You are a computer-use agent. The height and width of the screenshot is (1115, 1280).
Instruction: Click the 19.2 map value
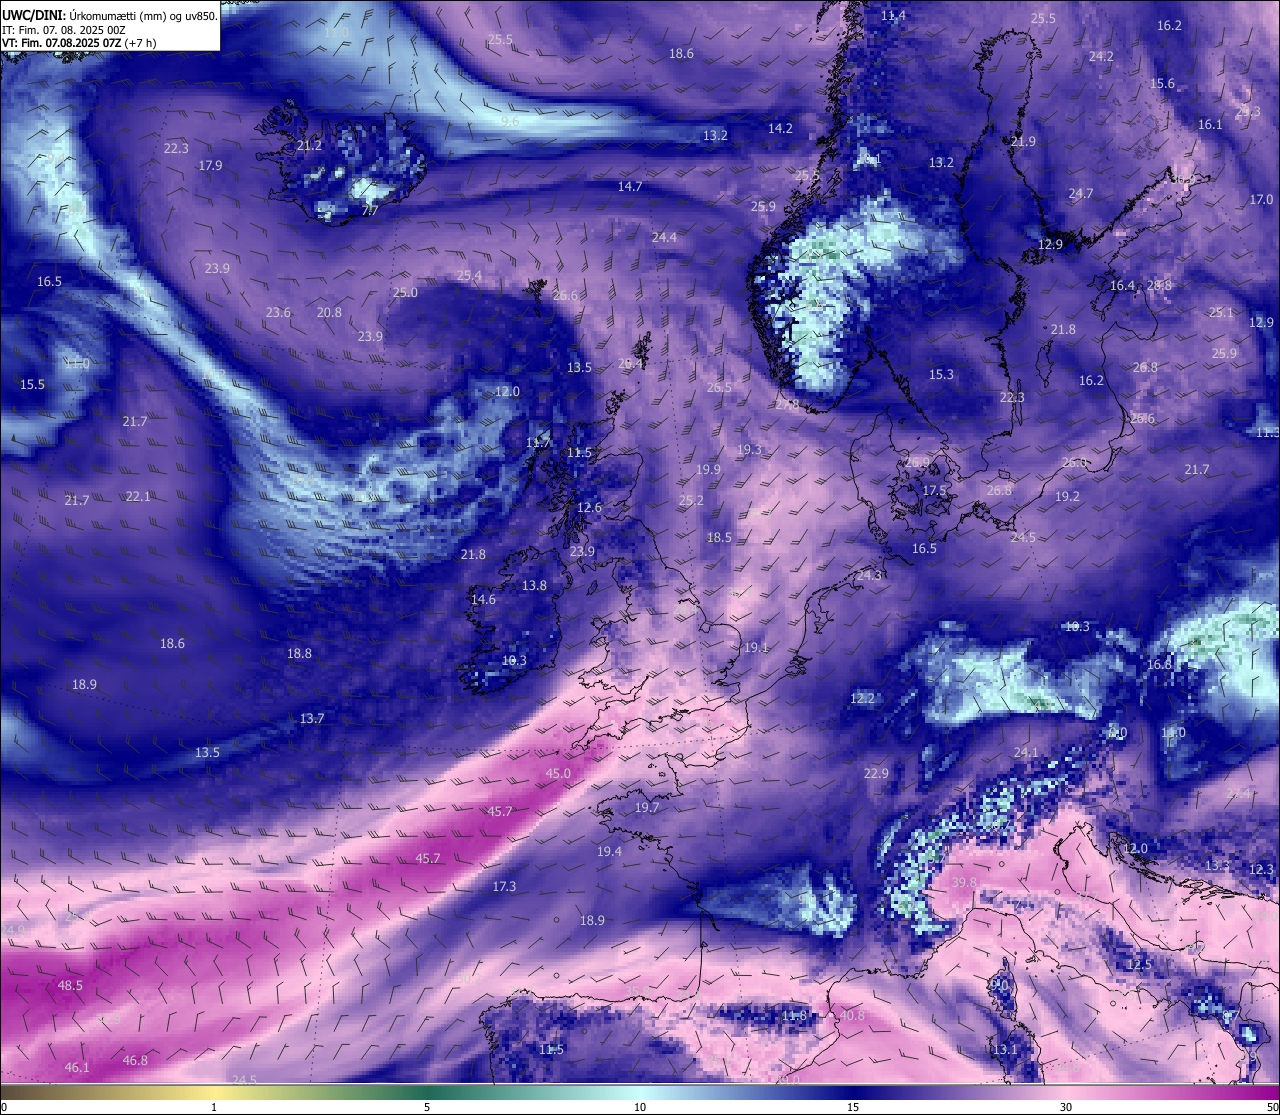point(1067,497)
